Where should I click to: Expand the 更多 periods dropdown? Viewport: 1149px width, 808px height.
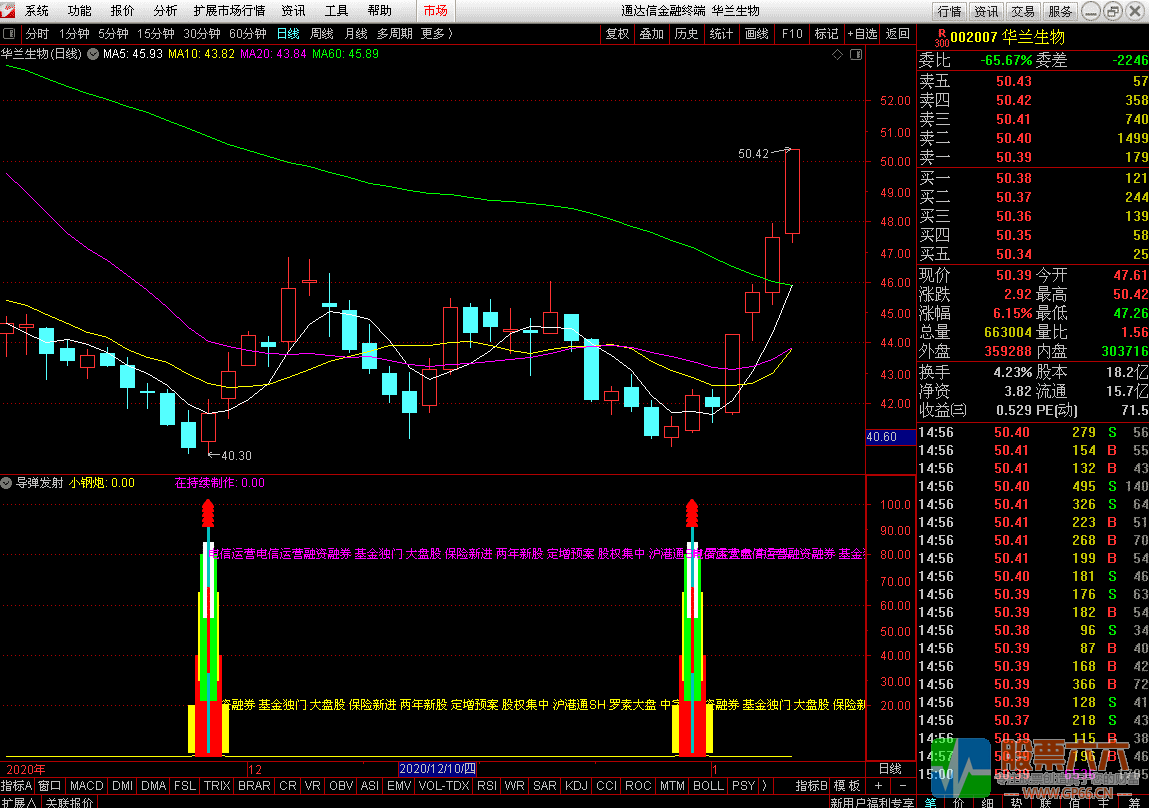tap(436, 33)
